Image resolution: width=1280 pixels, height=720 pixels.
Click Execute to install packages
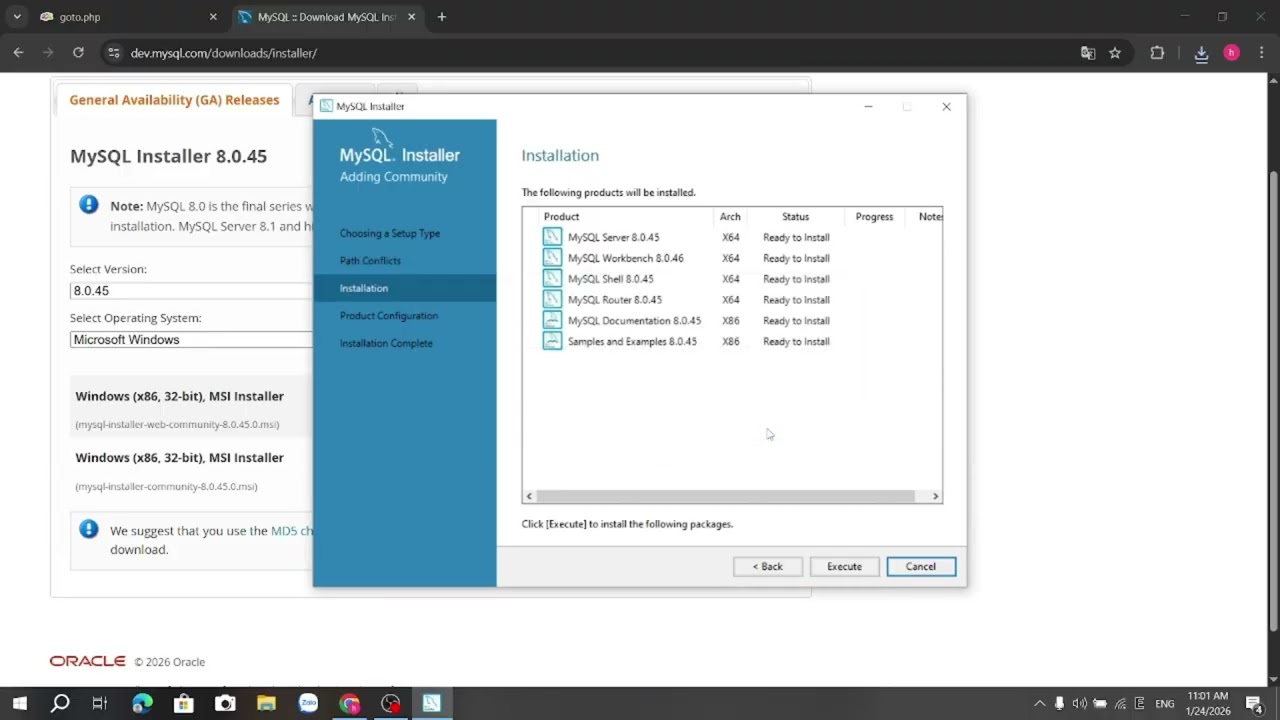pyautogui.click(x=844, y=566)
